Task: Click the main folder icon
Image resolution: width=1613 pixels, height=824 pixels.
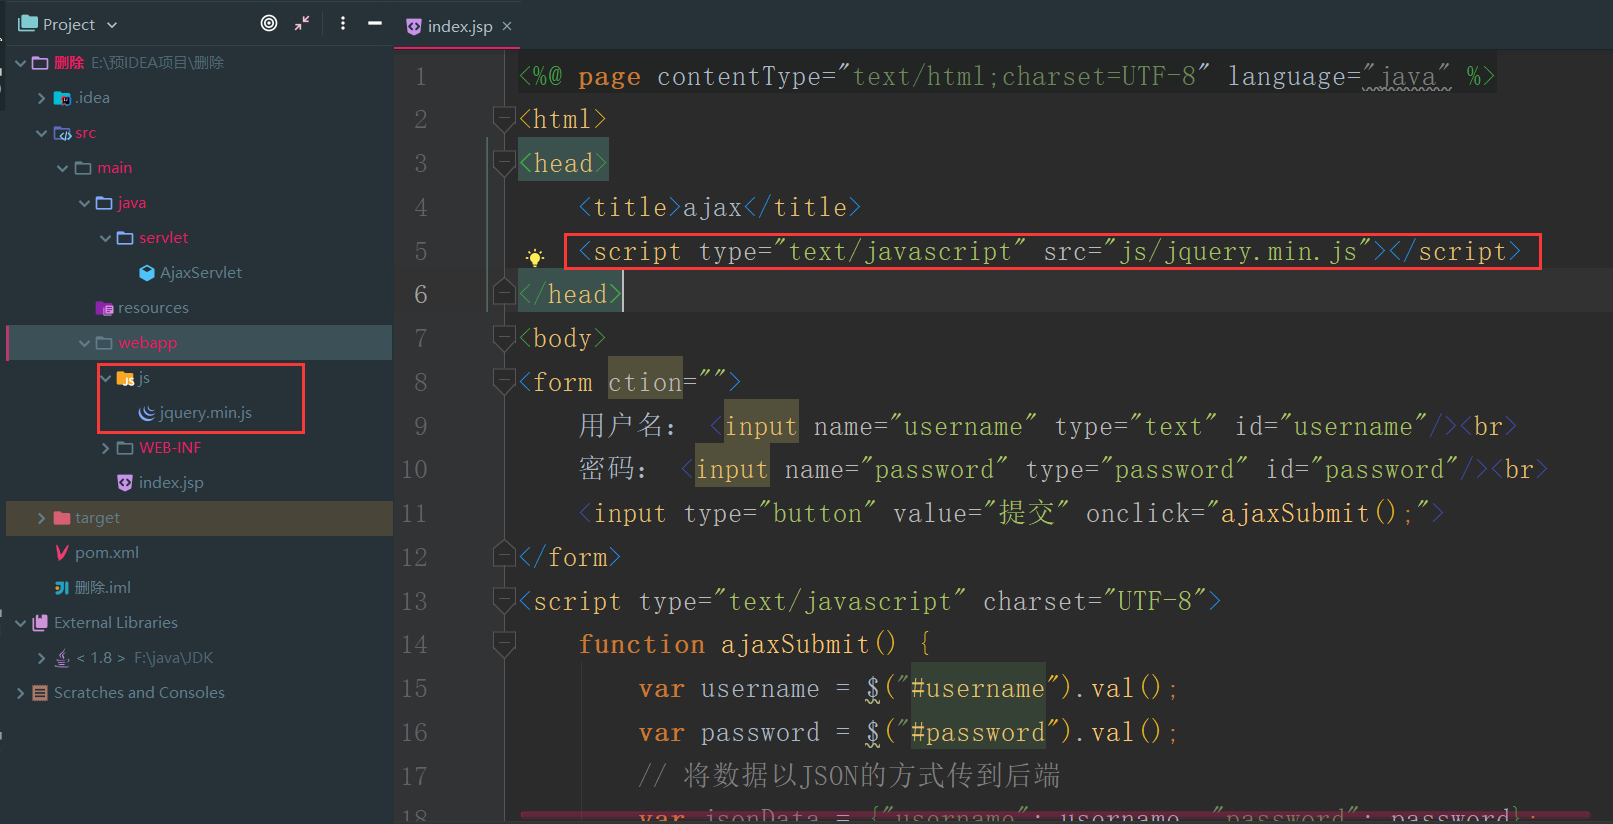Action: pos(83,168)
